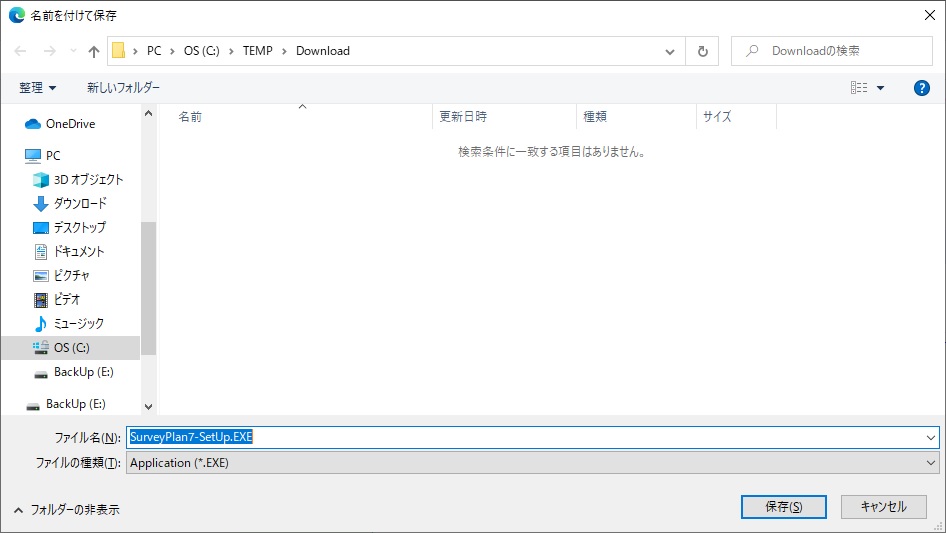
Task: Select PC in the navigation tree
Action: pos(53,156)
